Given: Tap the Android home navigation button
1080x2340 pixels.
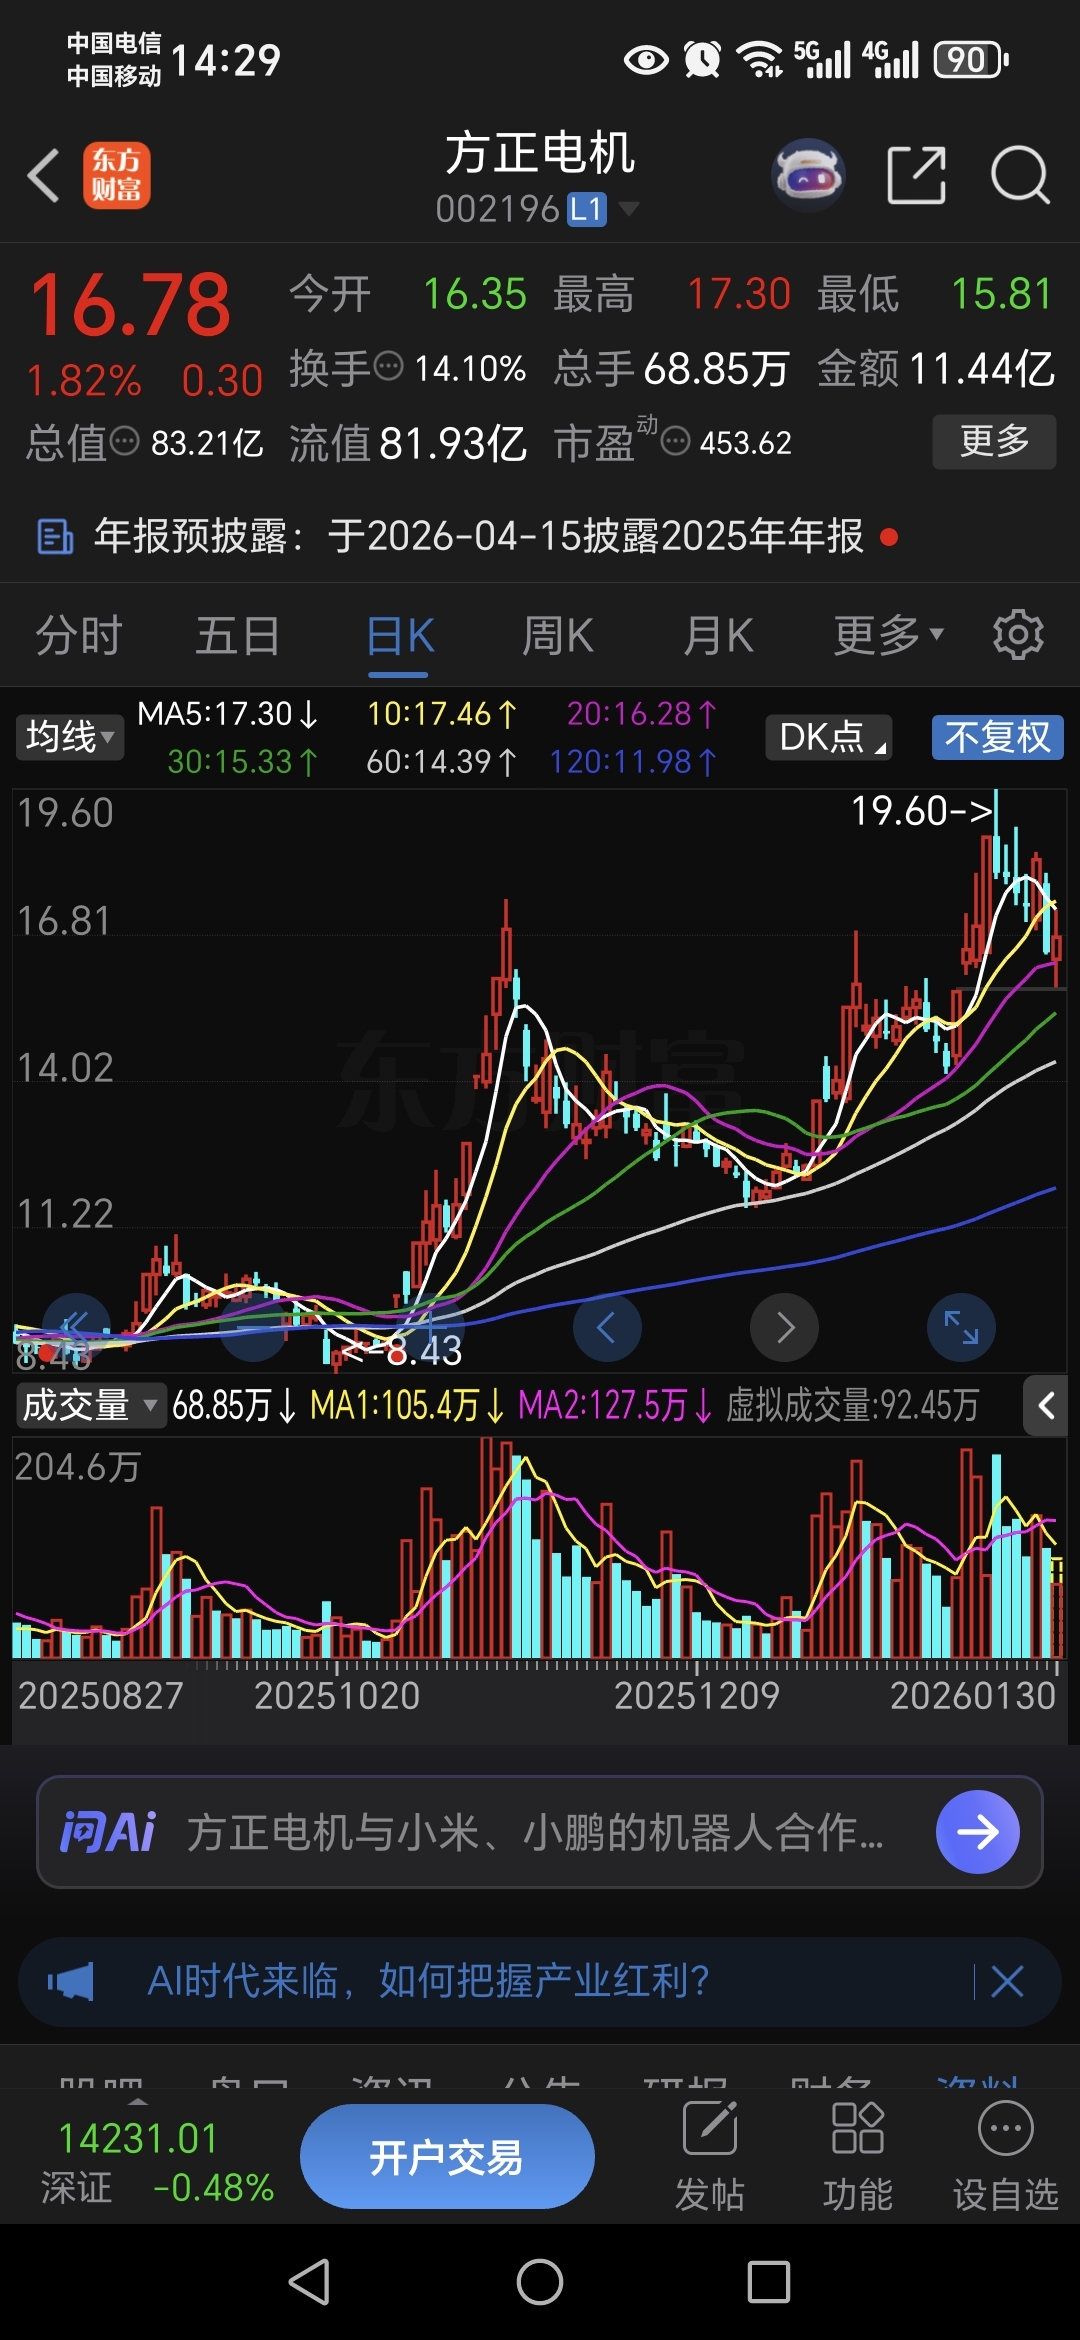Looking at the screenshot, I should (x=540, y=2283).
